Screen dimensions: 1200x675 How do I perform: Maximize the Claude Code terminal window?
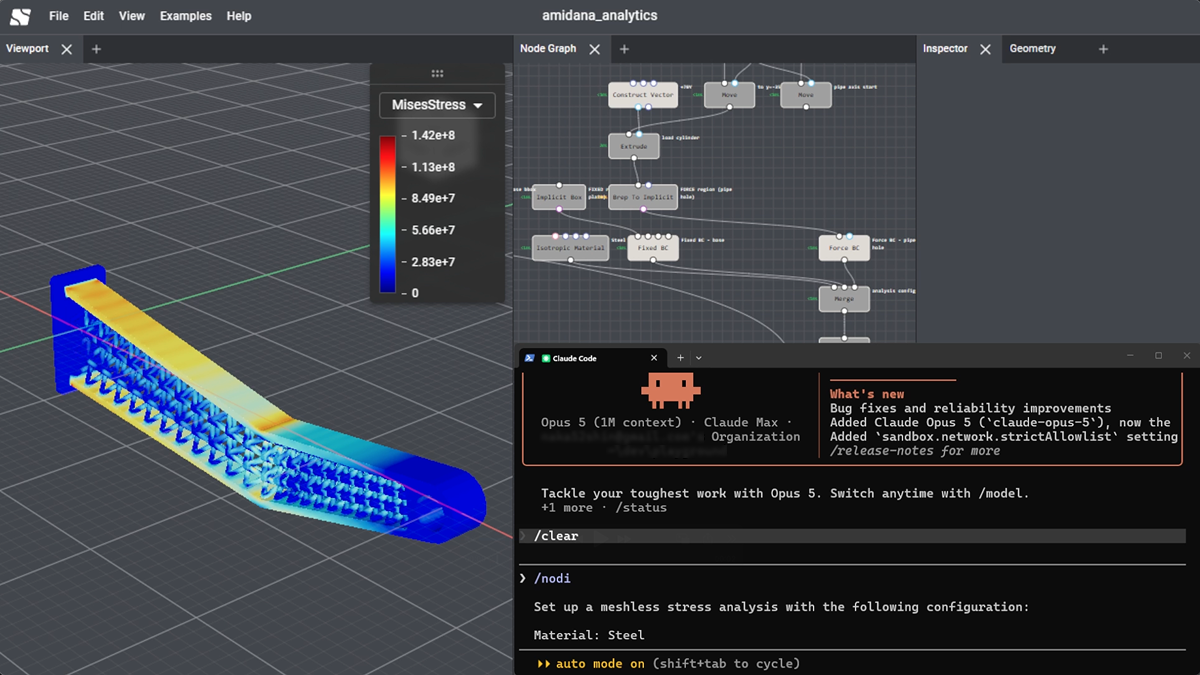click(1159, 356)
